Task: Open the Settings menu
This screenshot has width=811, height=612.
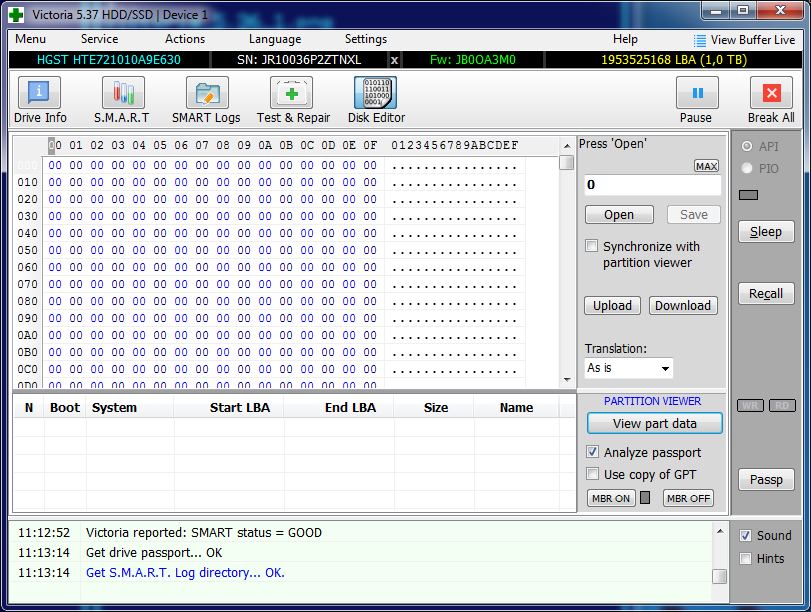Action: coord(366,39)
